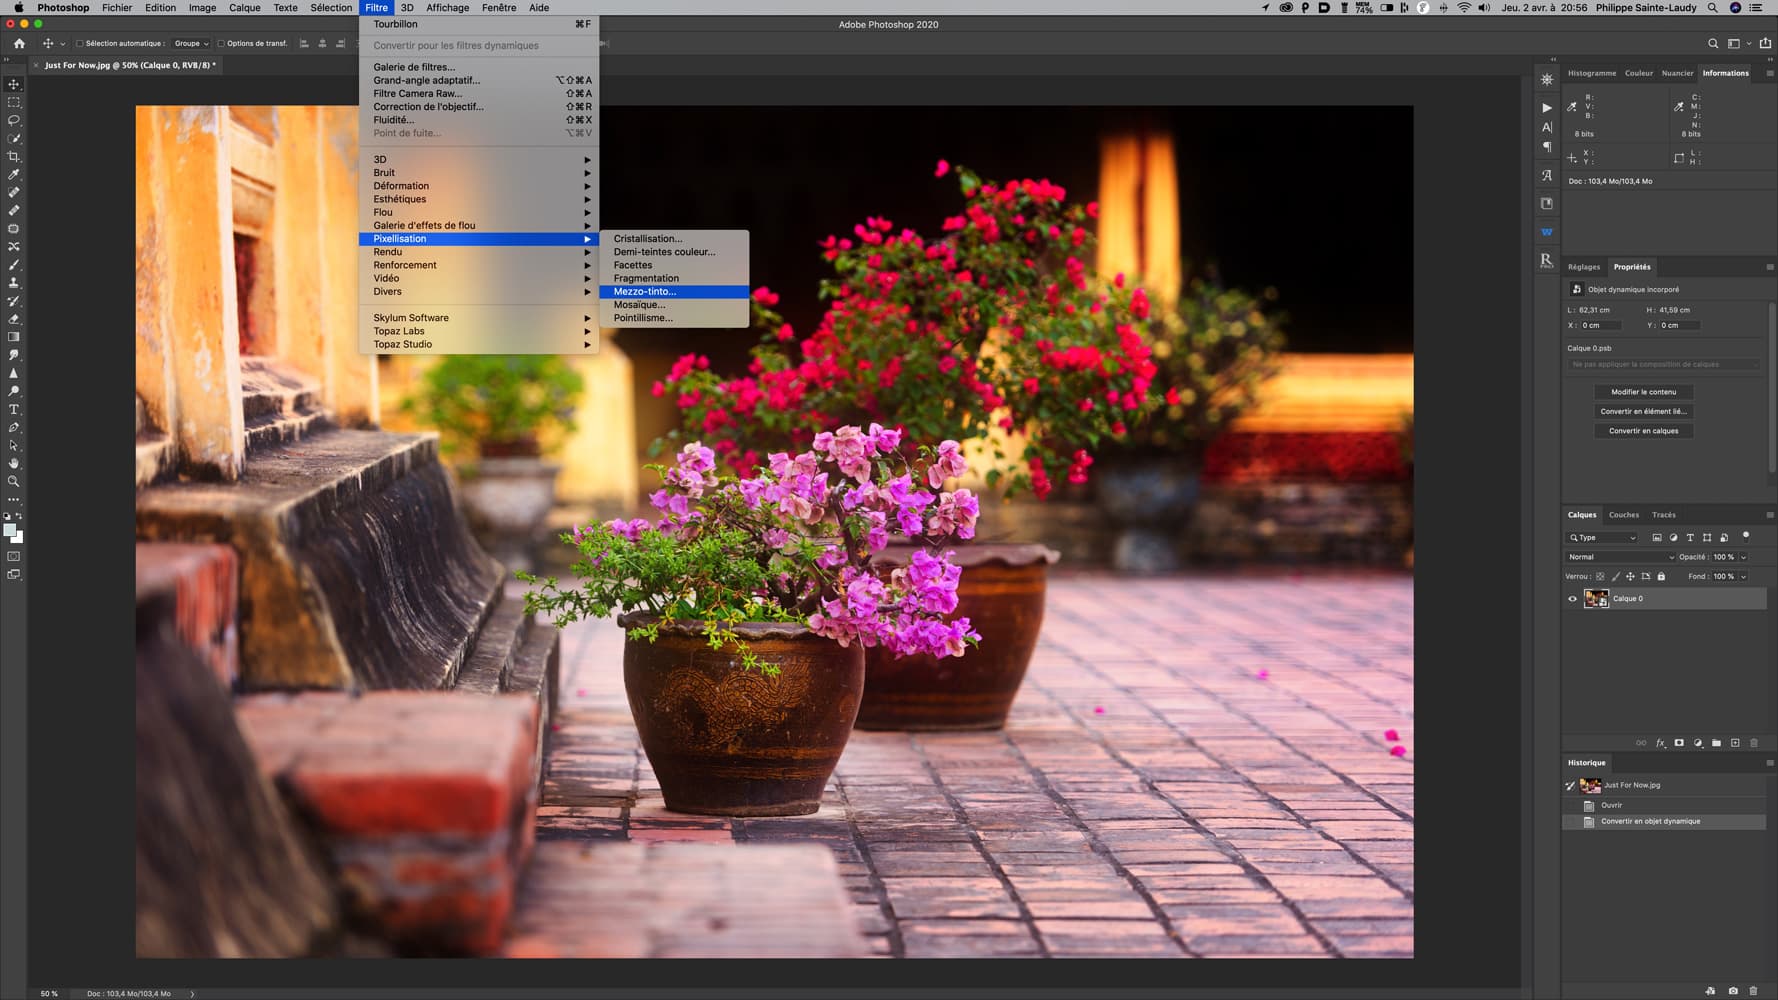Choose Mezzo-tinto from the Pixellisation submenu
1778x1000 pixels.
pyautogui.click(x=645, y=292)
